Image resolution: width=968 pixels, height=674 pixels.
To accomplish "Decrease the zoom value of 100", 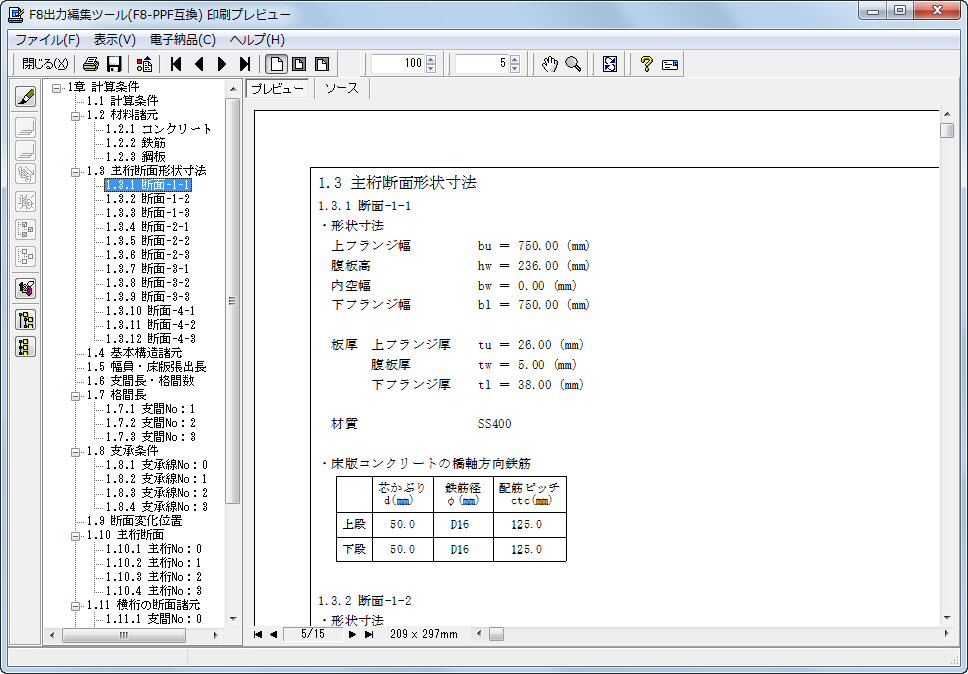I will pos(431,68).
